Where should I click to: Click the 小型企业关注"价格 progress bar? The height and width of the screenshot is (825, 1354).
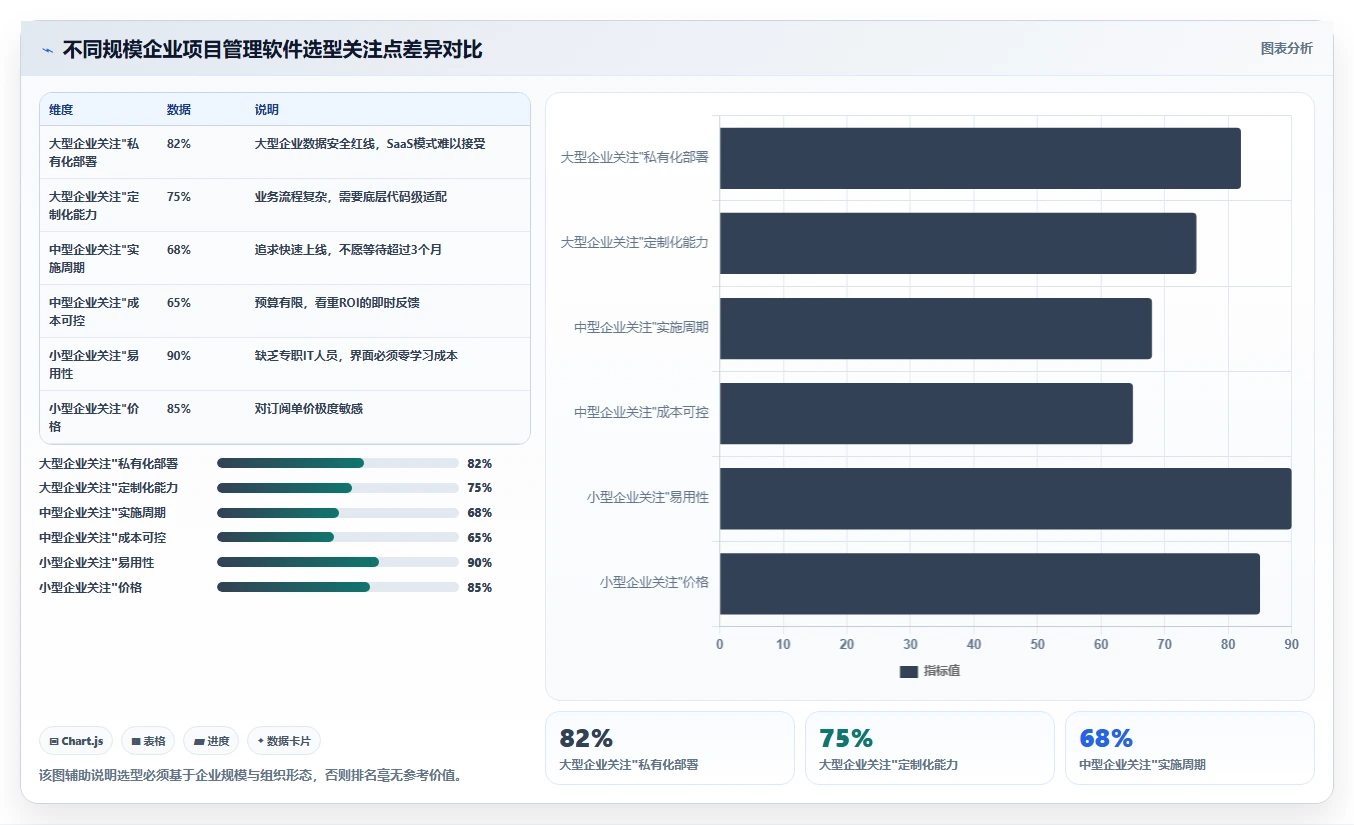pos(337,588)
